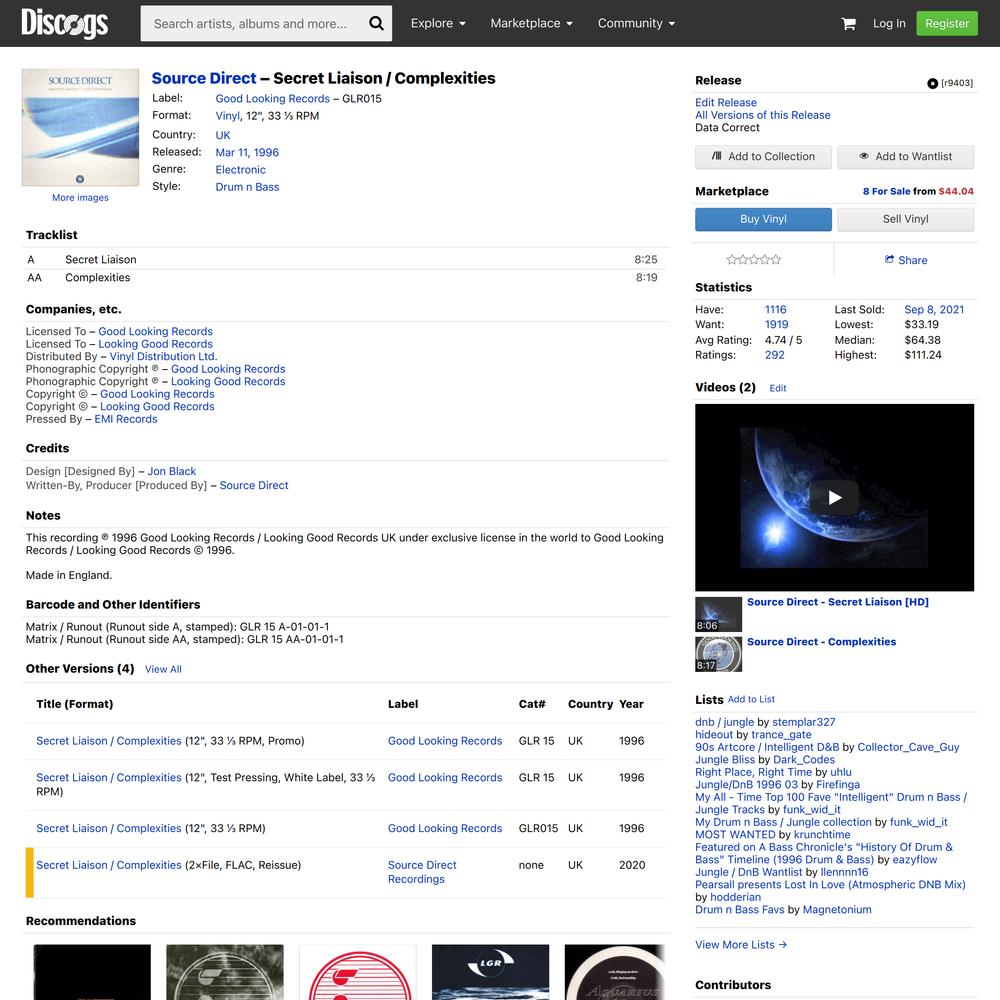Click the Buy Vinyl button
Viewport: 1000px width, 1000px height.
point(763,219)
